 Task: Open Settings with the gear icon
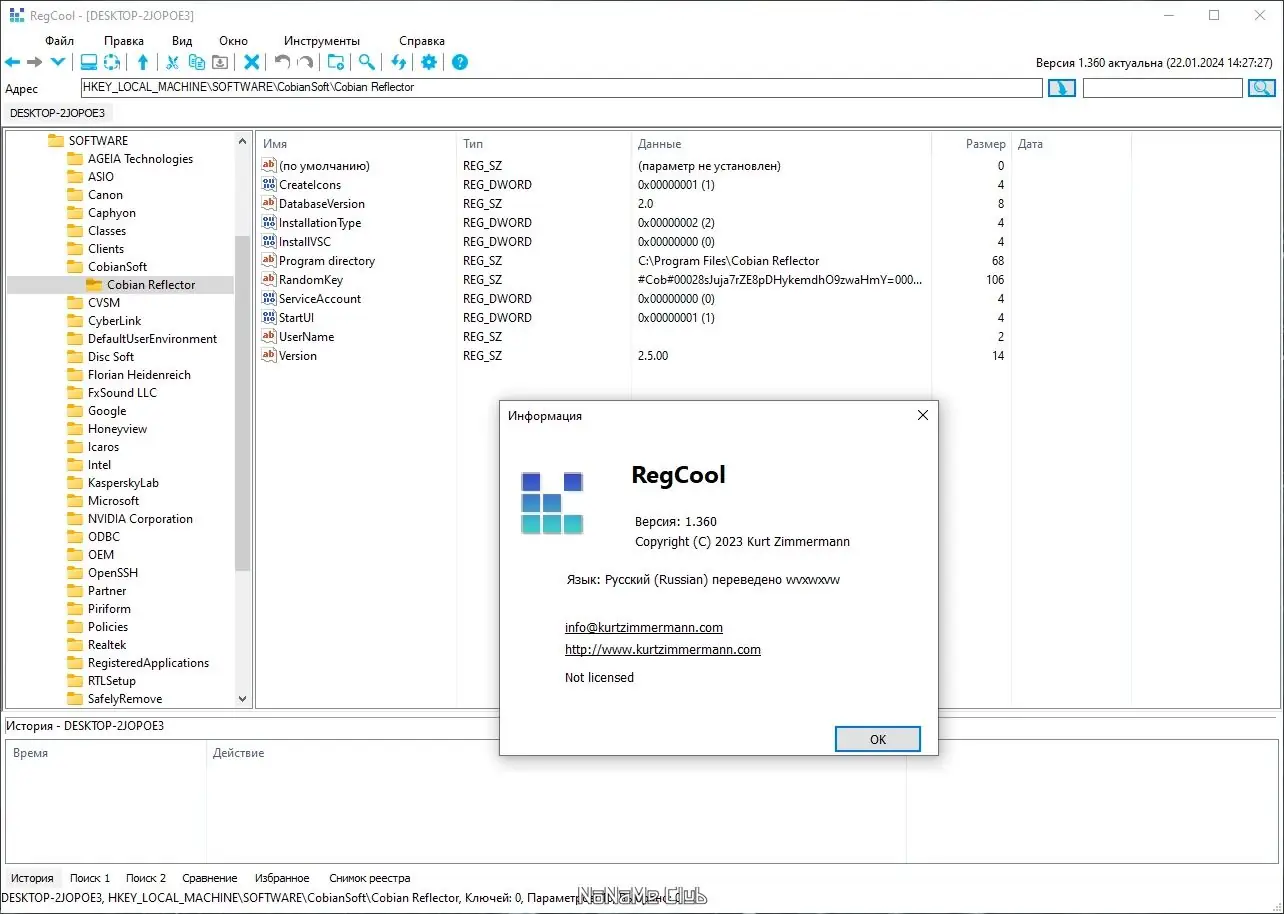[429, 62]
